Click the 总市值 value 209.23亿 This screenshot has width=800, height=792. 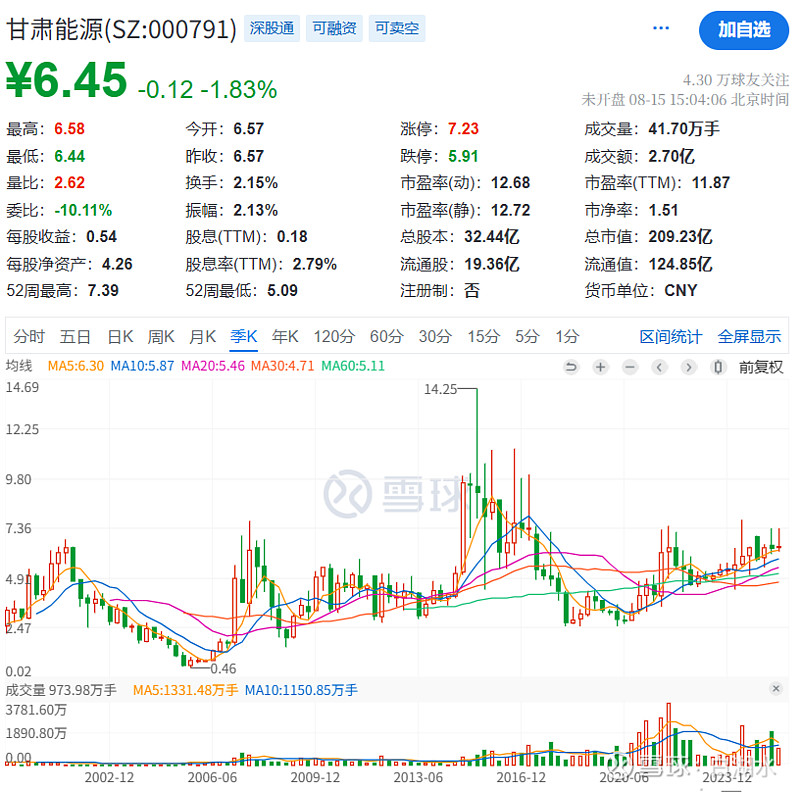tap(681, 237)
